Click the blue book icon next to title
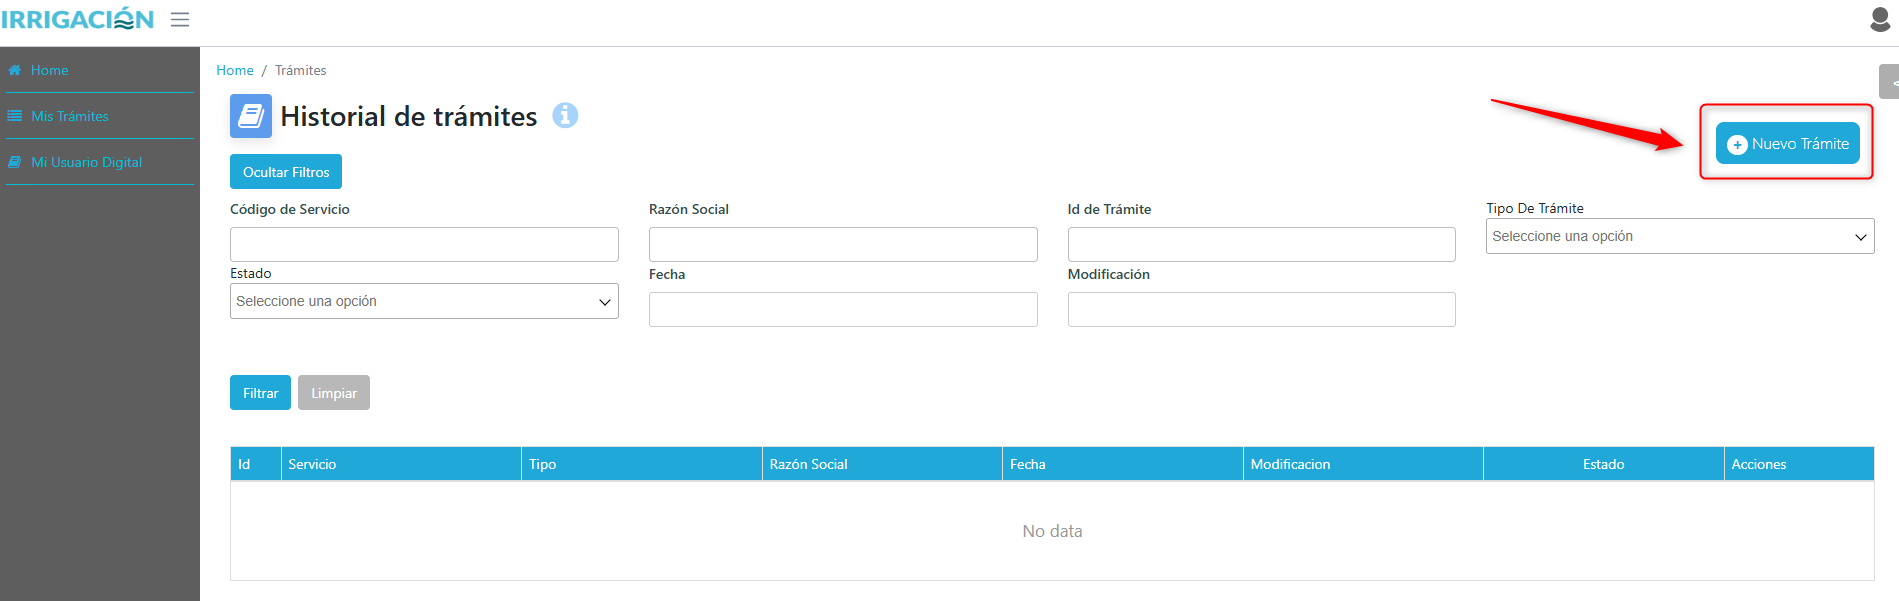1899x601 pixels. coord(251,116)
